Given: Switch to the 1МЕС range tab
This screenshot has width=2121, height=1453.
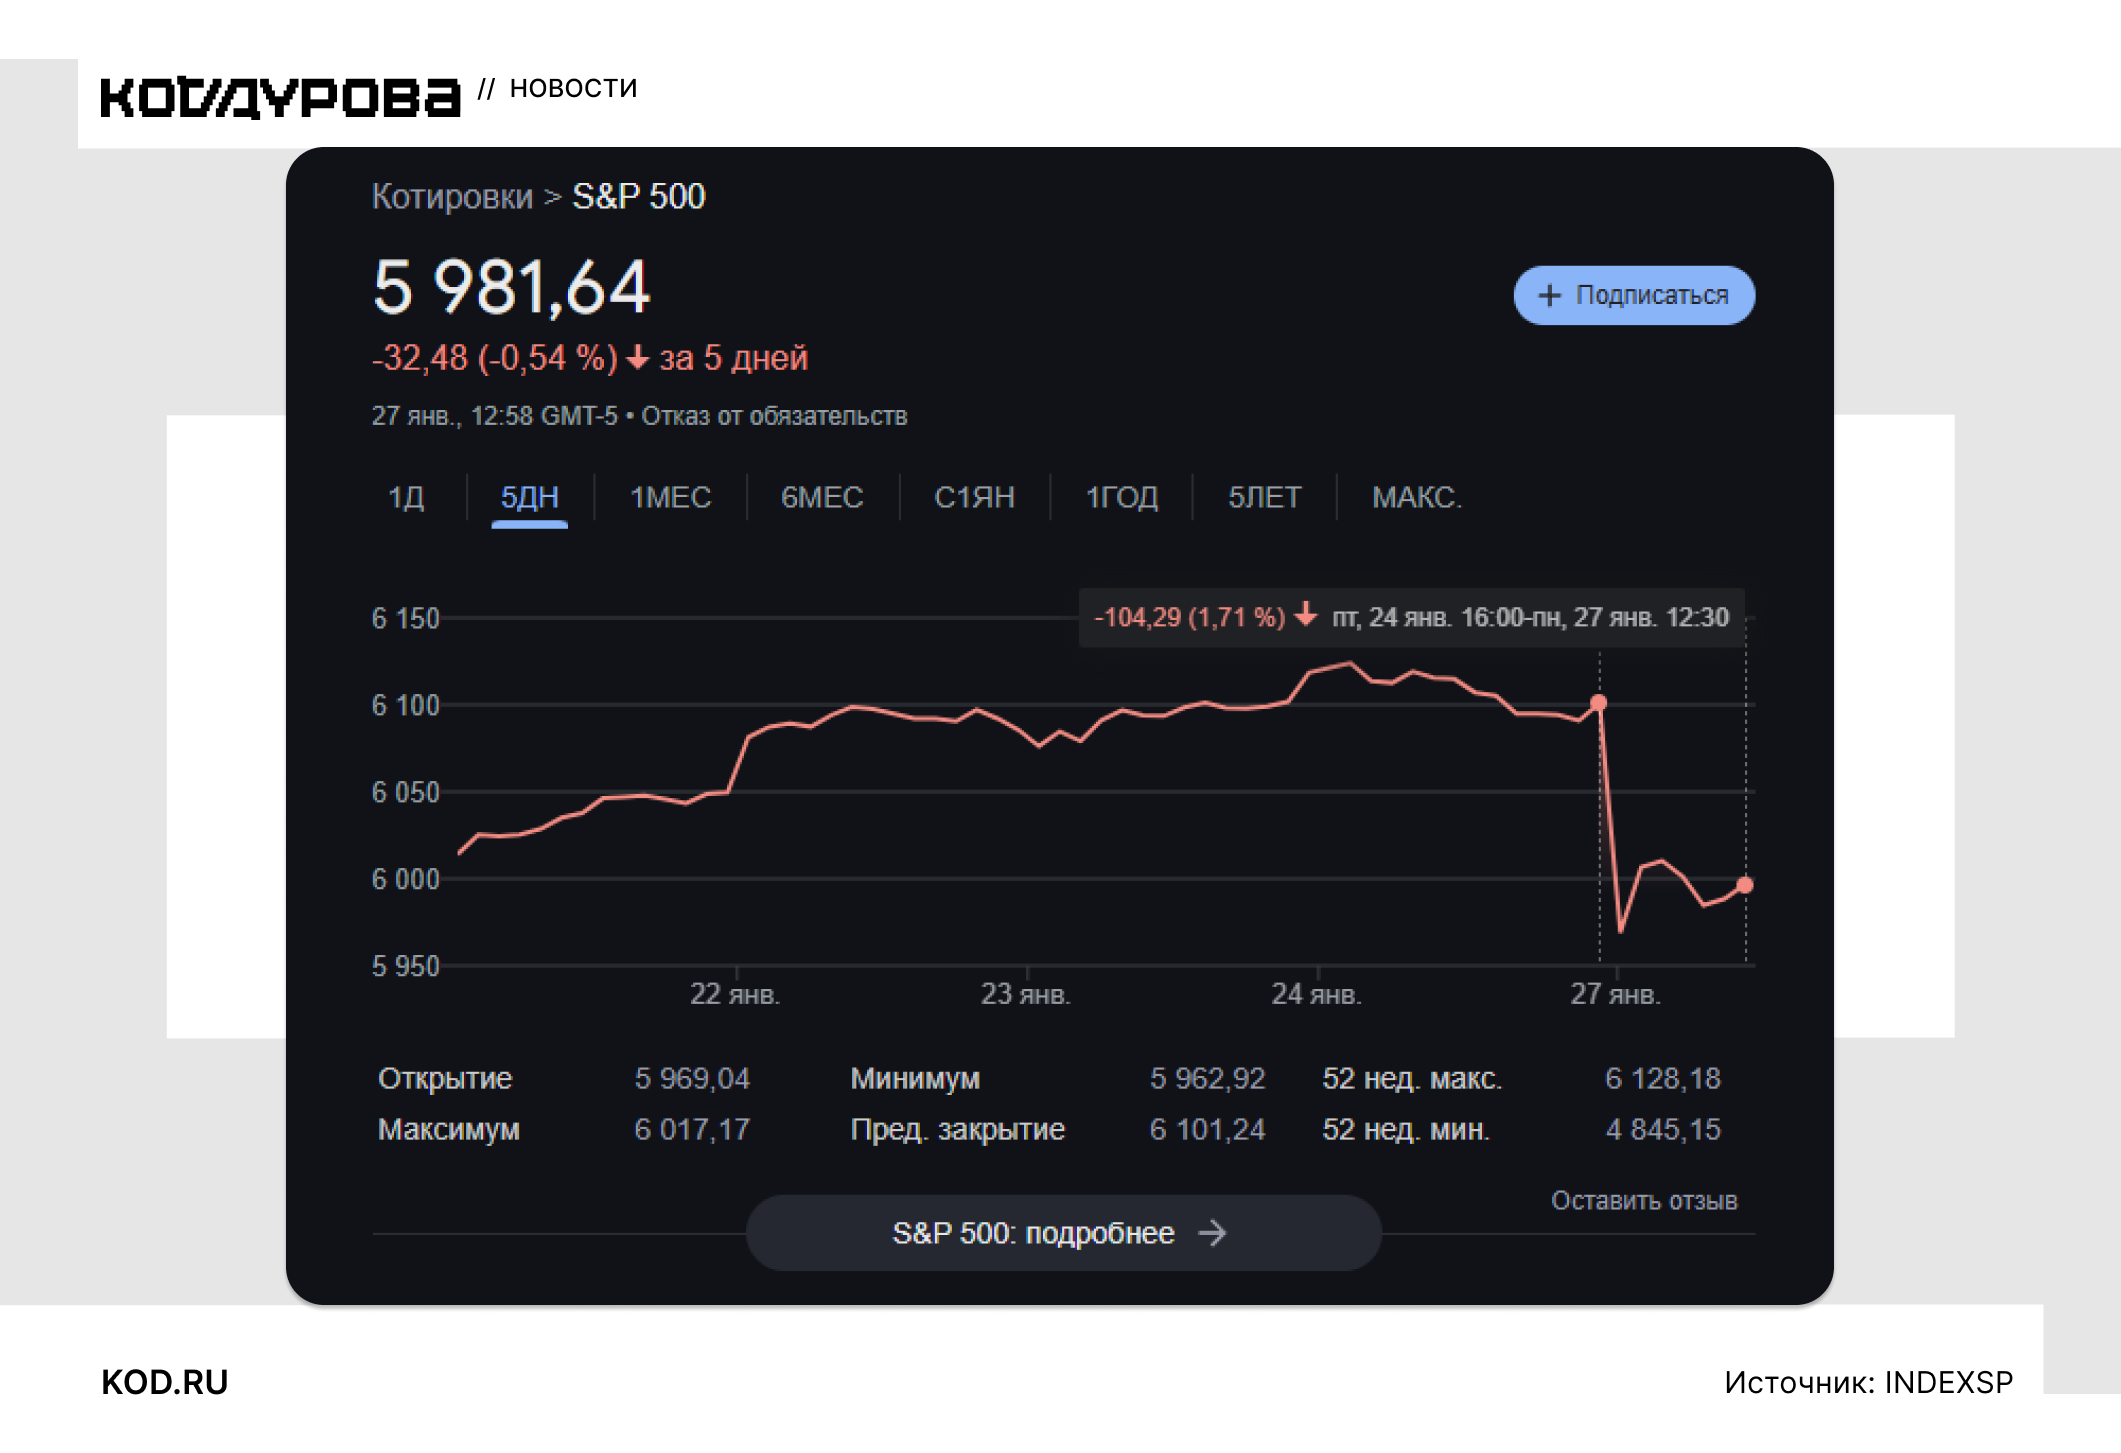Looking at the screenshot, I should click(x=670, y=497).
